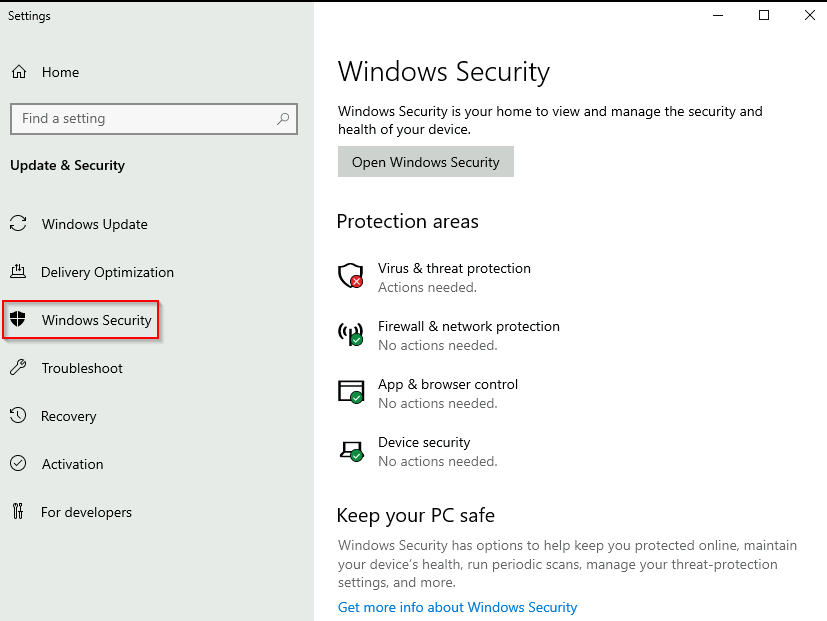Click the Home icon in sidebar
The width and height of the screenshot is (827, 621).
(19, 72)
